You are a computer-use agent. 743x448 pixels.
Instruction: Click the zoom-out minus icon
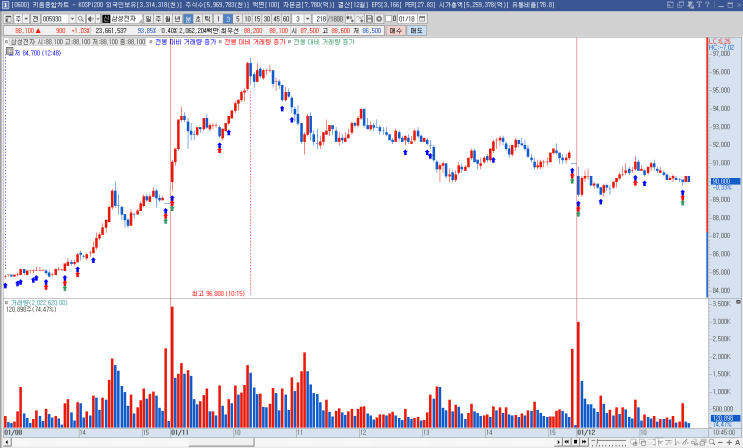click(x=720, y=442)
